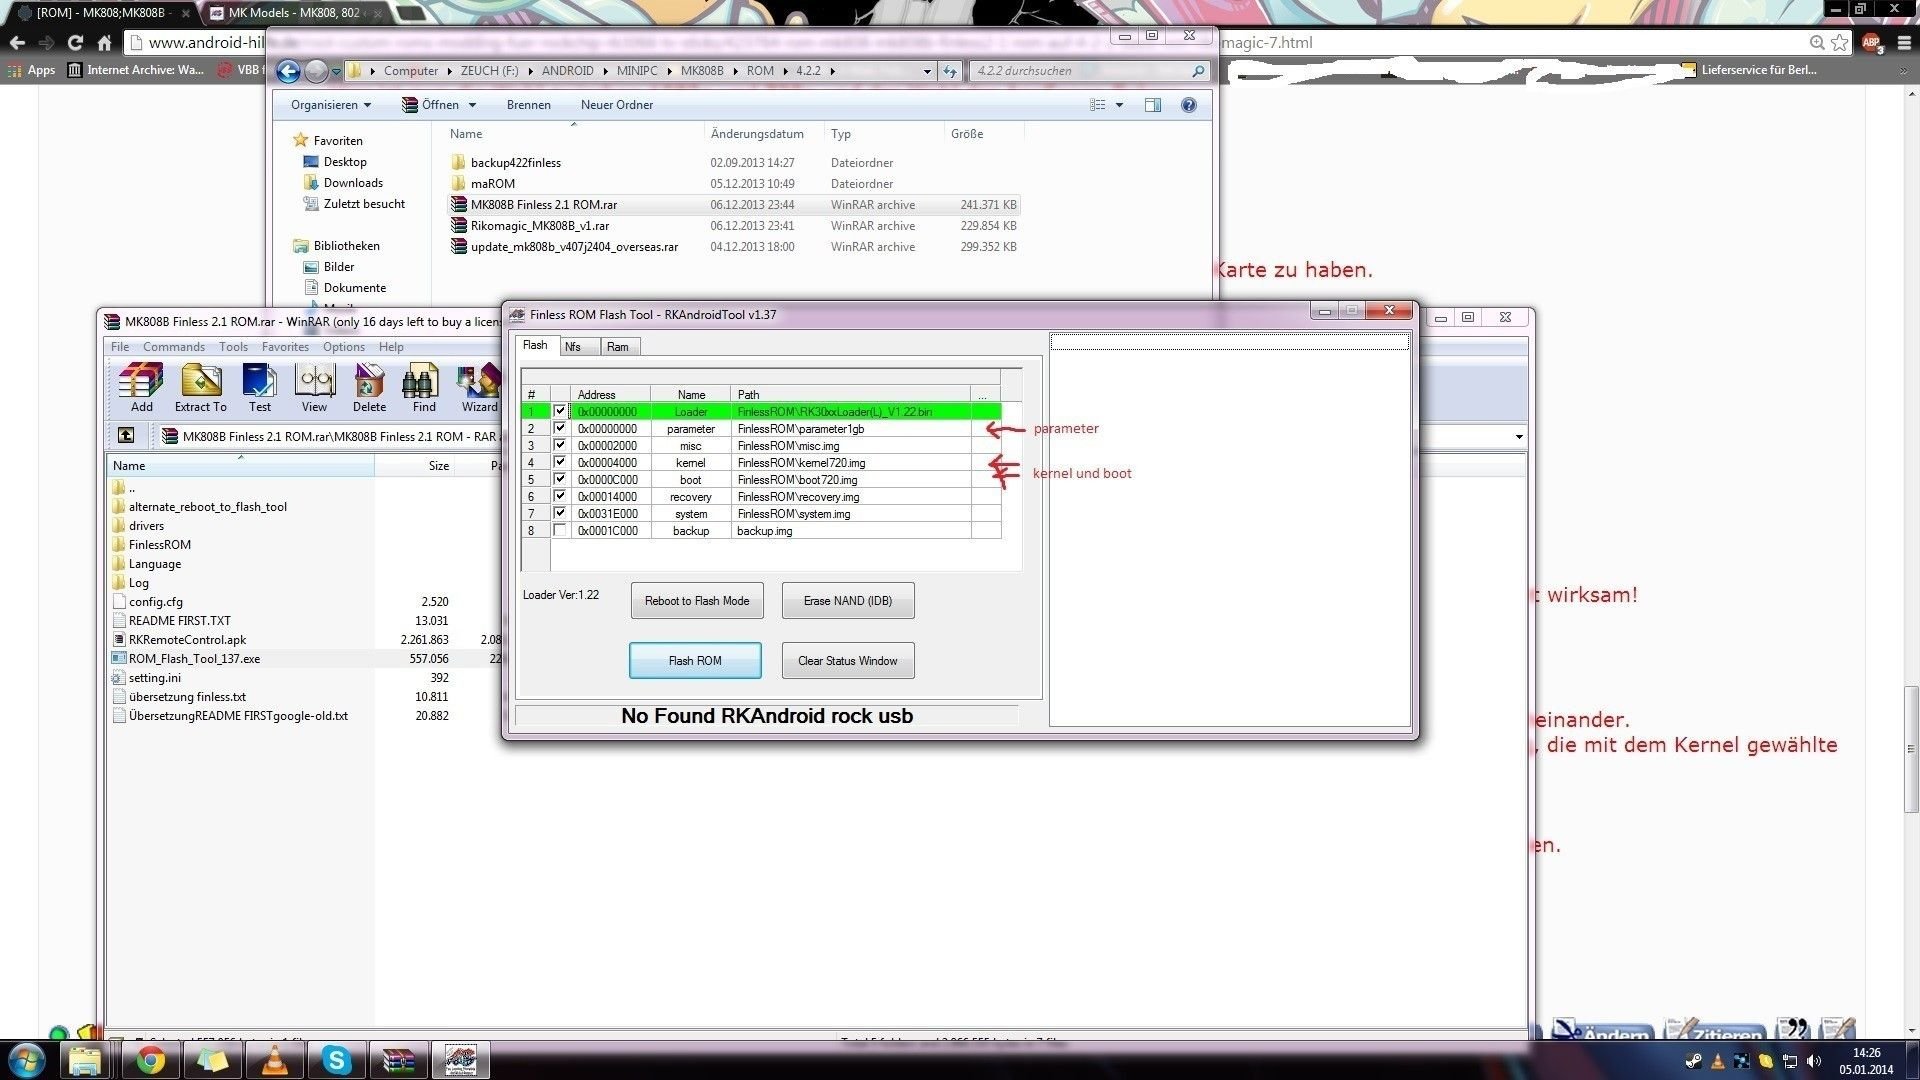Go up one folder level in WinRAR
This screenshot has width=1920, height=1080.
click(x=126, y=435)
